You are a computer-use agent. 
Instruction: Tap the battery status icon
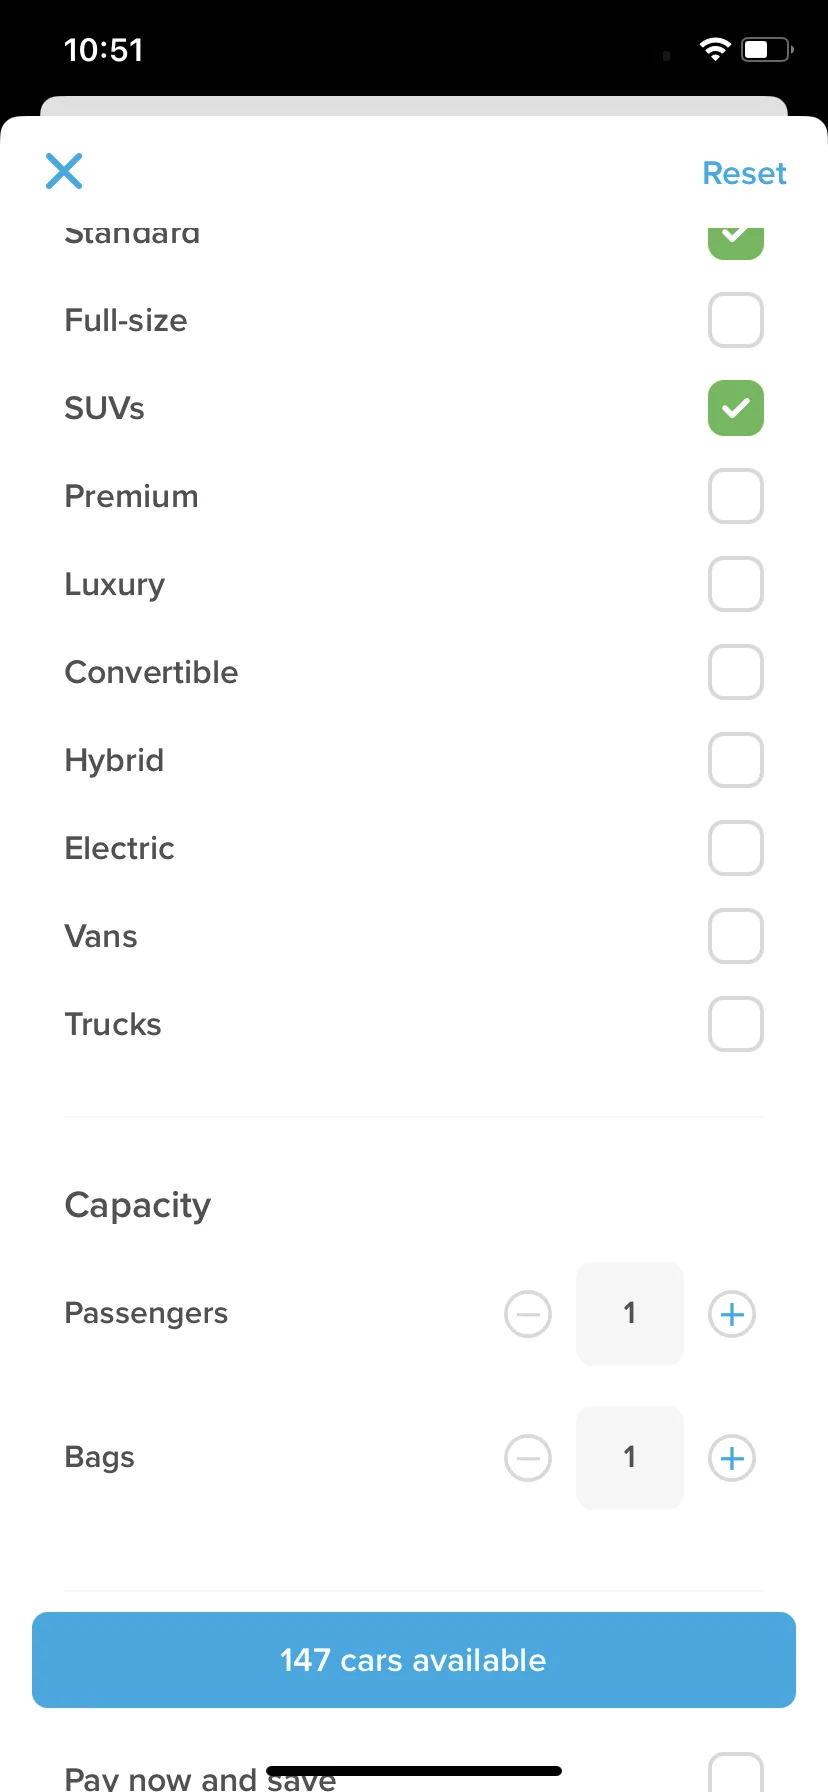pos(767,49)
